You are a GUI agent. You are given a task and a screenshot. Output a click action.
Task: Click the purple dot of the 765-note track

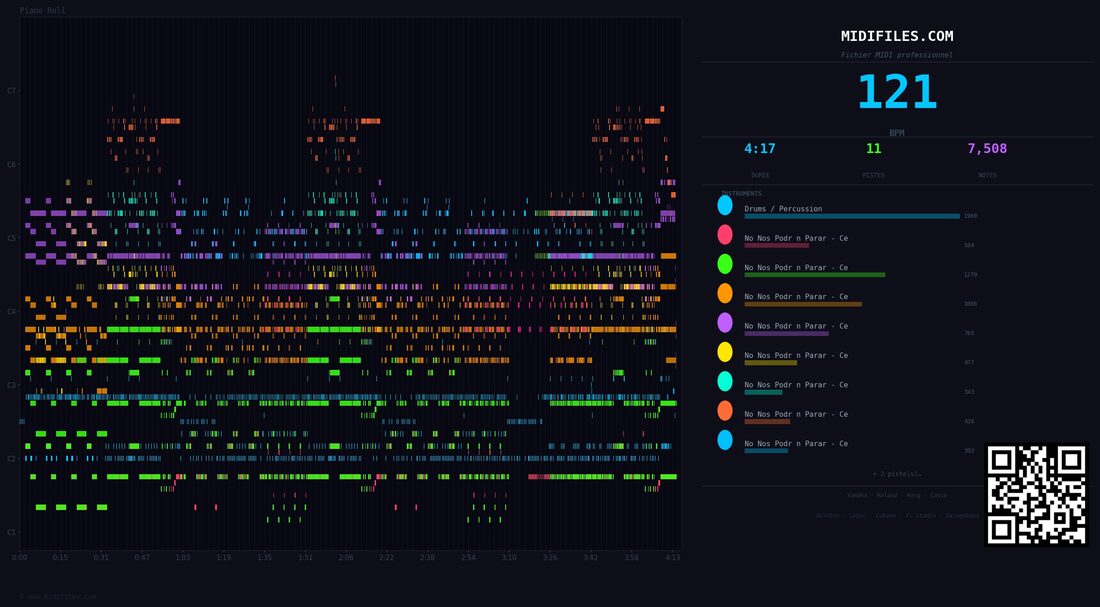(725, 323)
